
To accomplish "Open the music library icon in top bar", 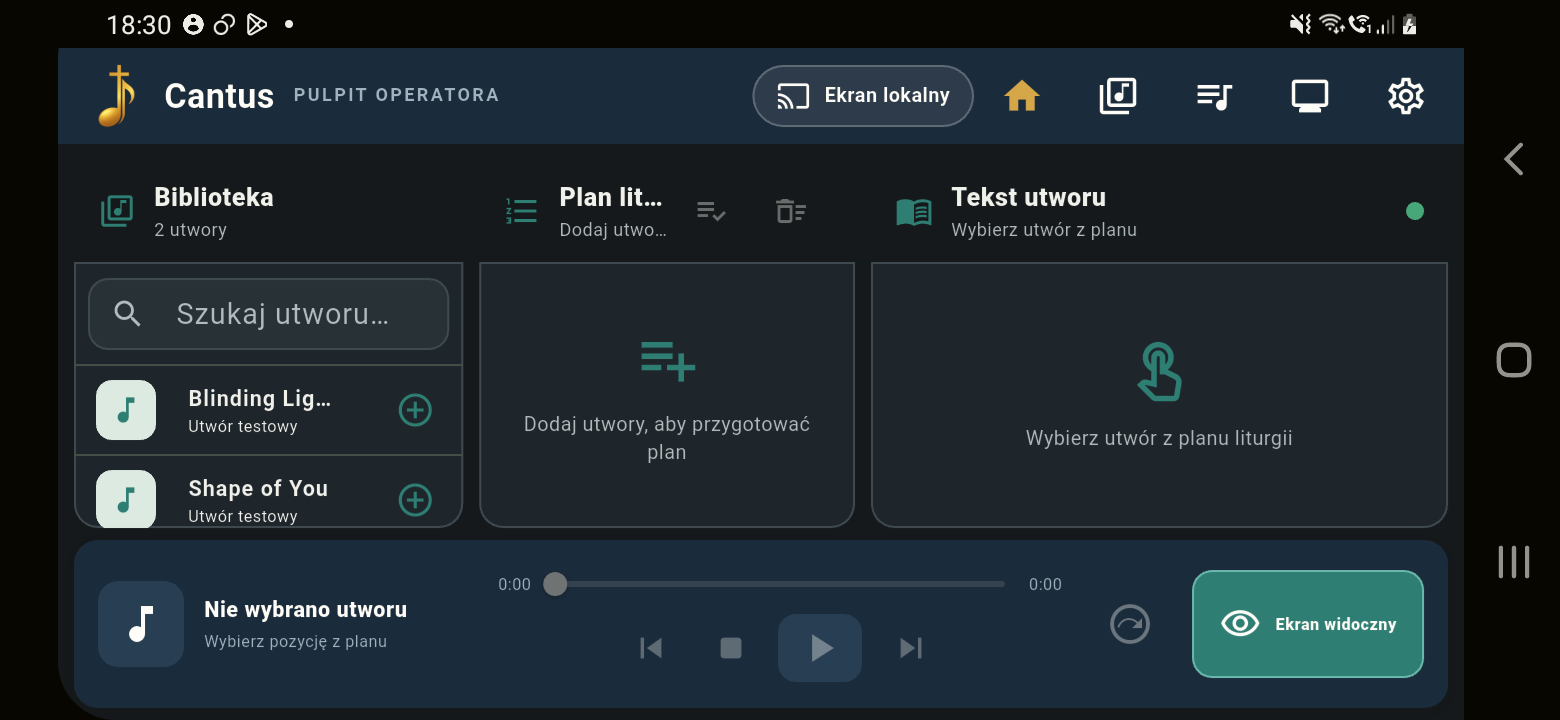I will [x=1117, y=96].
